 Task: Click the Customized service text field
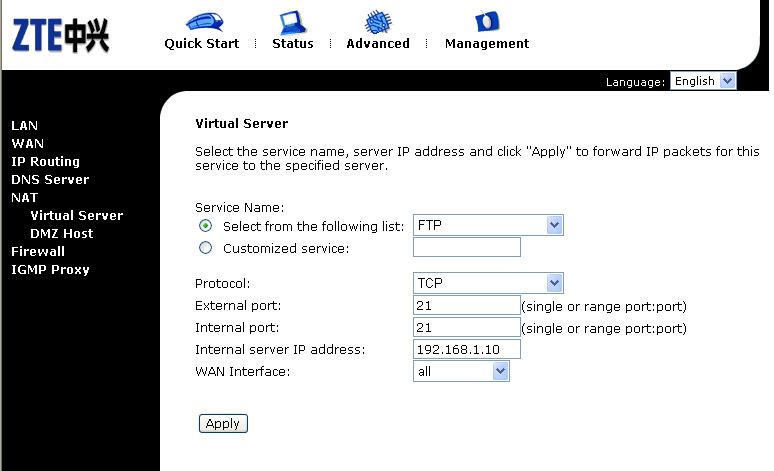point(466,247)
